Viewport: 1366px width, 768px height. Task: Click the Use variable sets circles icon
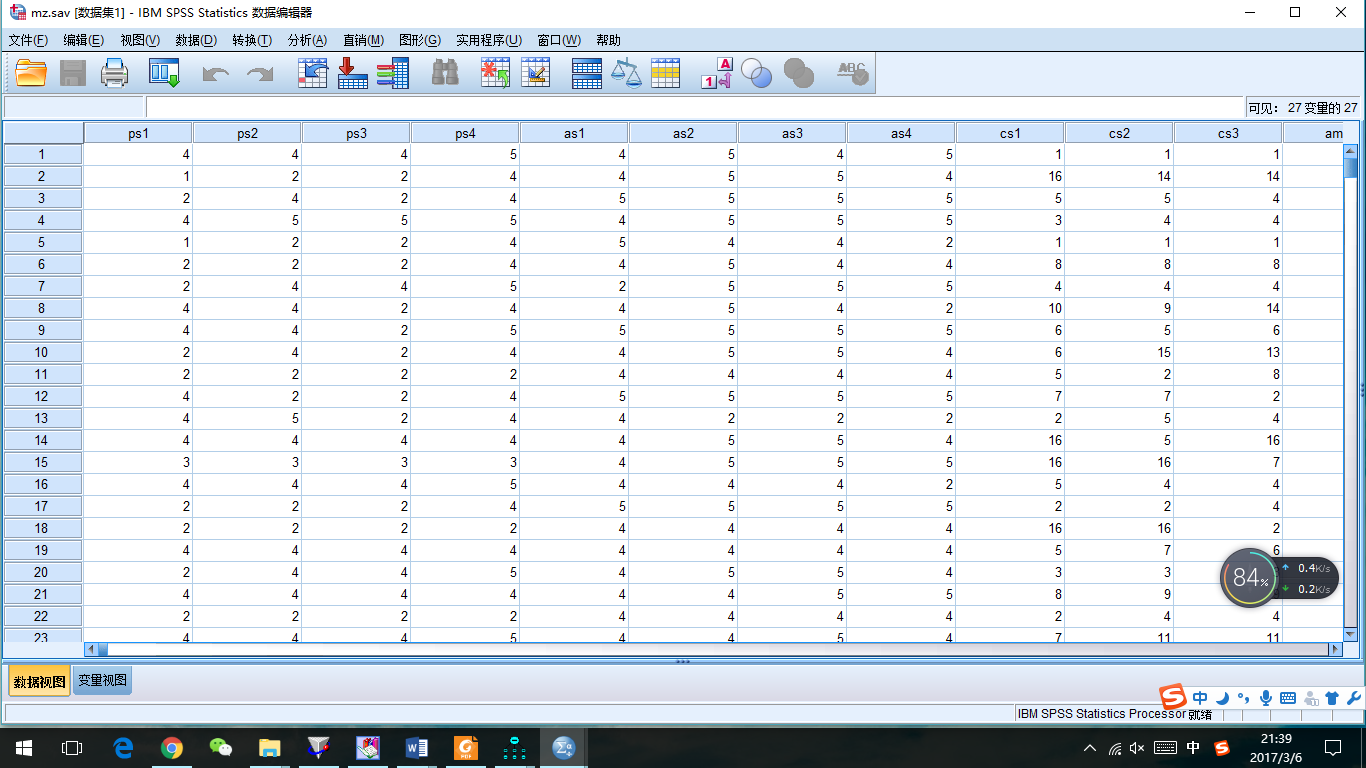pos(756,73)
